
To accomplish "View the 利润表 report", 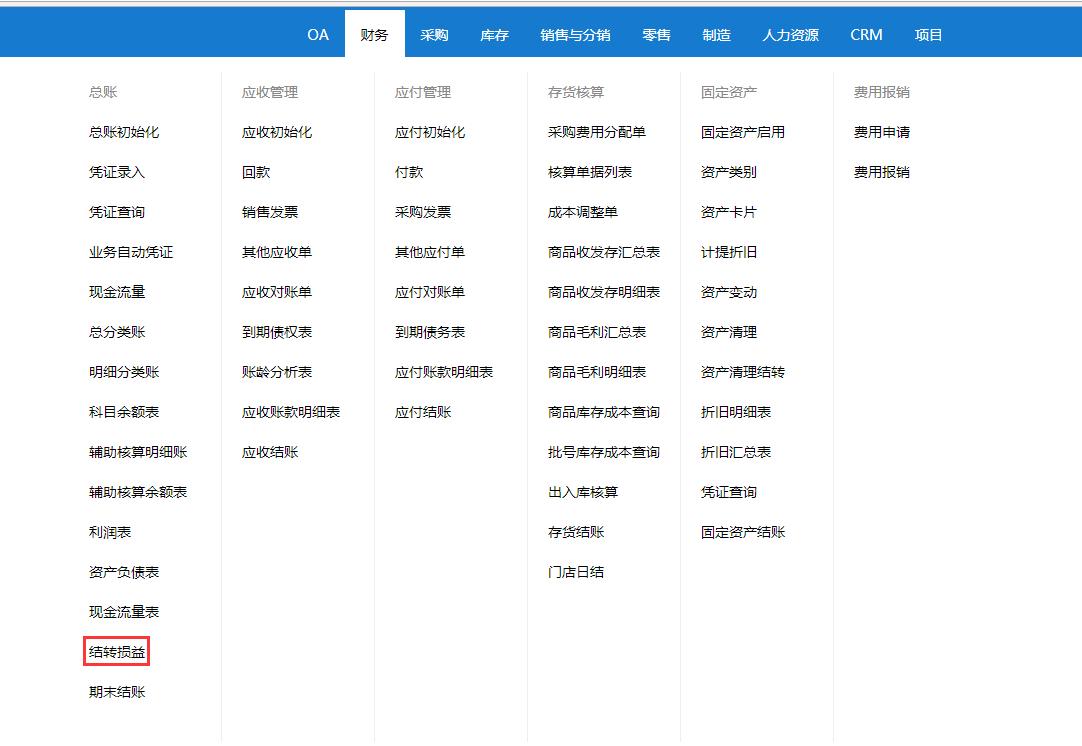I will (x=110, y=532).
